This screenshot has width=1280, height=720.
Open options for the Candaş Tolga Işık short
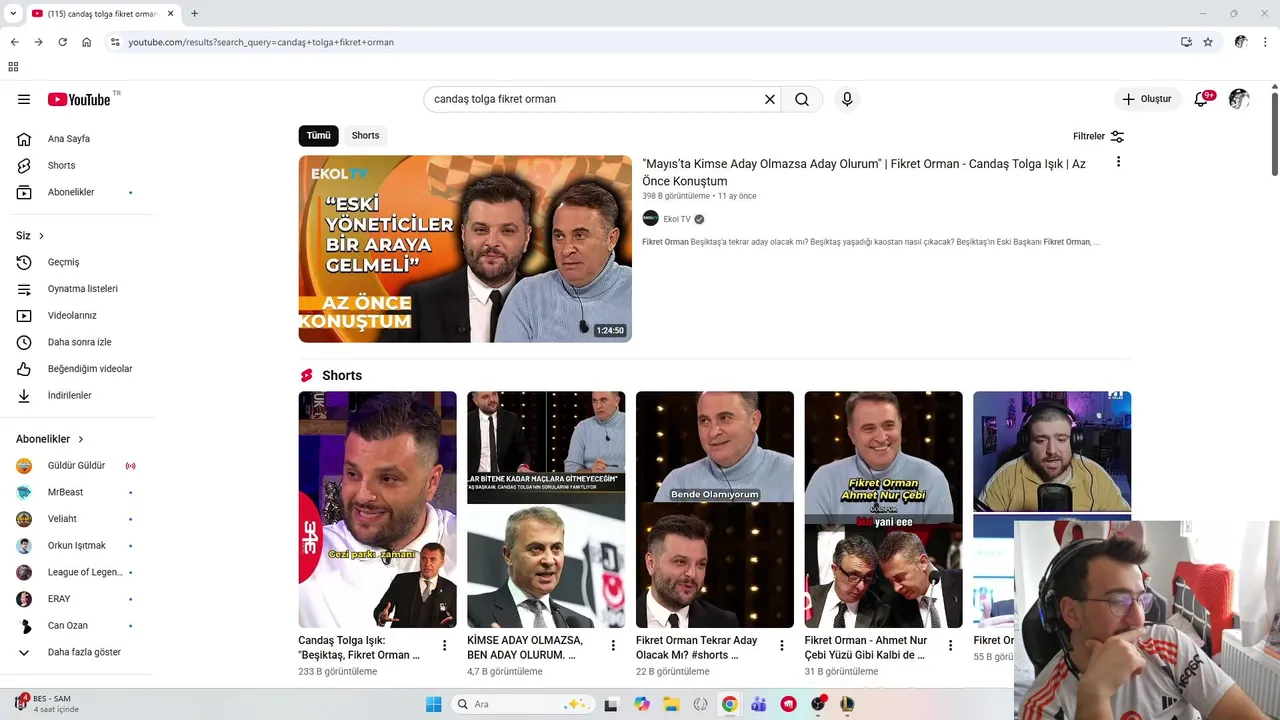pos(445,646)
